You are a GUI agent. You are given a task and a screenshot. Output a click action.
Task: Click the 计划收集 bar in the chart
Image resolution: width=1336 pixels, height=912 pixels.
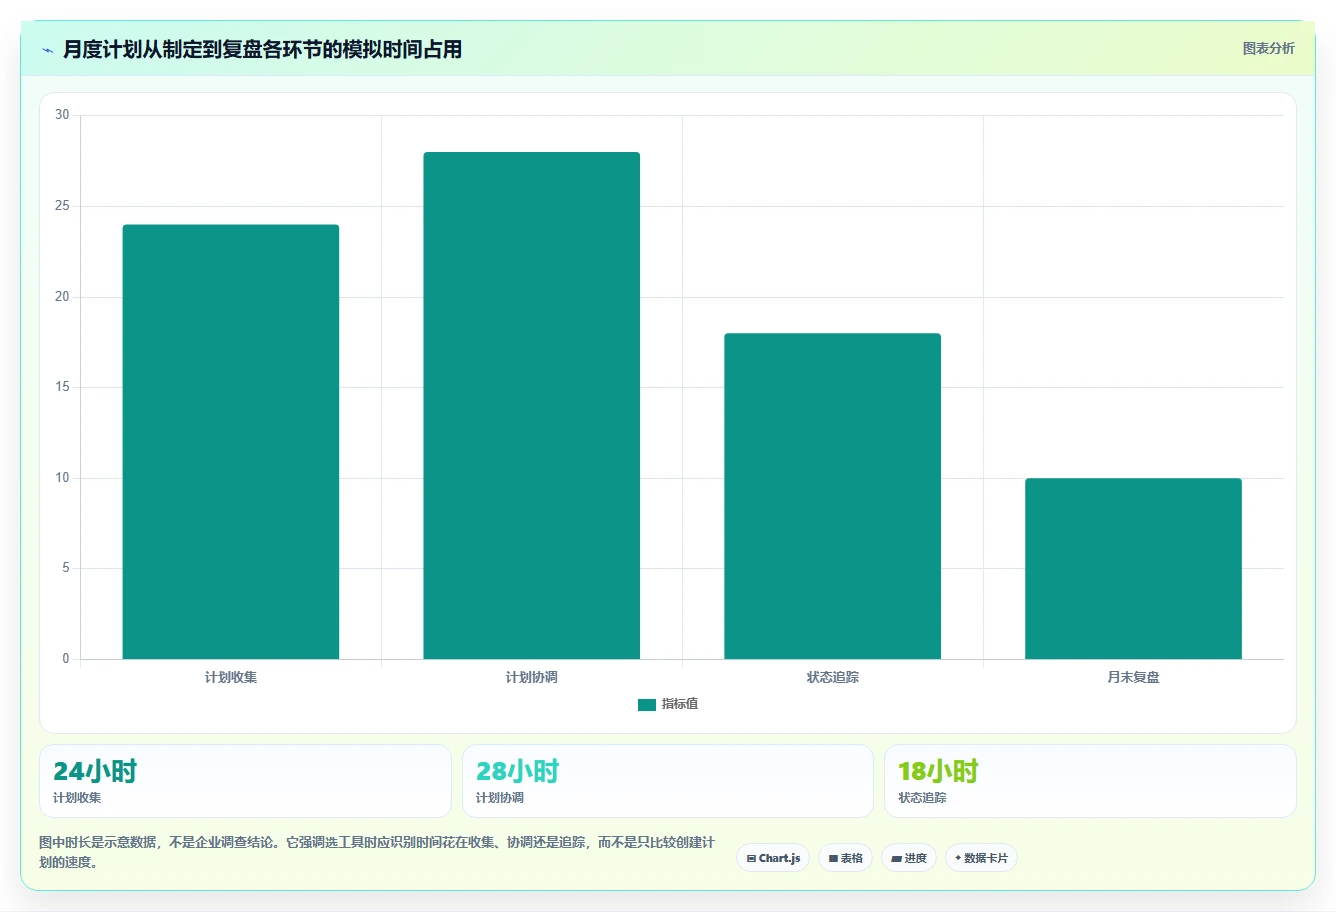[x=231, y=442]
